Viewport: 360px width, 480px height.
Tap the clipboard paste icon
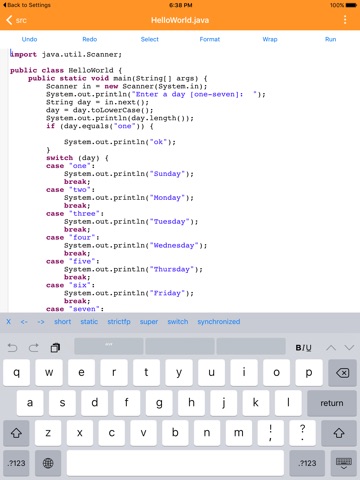(x=55, y=348)
